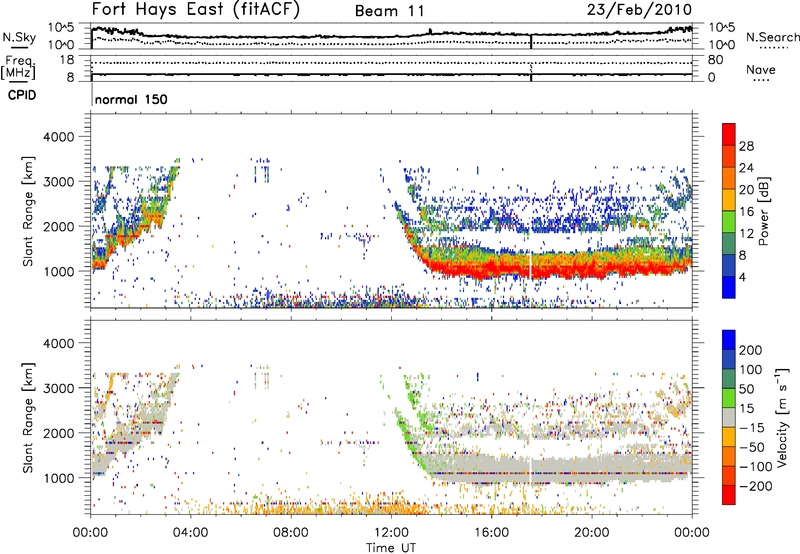Click the red bottom of the Velocity color bar
800x554 pixels.
[729, 495]
